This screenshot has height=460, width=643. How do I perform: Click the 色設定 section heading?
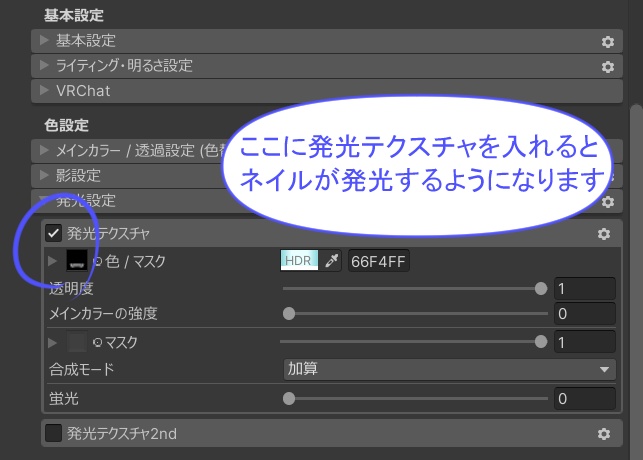(66, 125)
